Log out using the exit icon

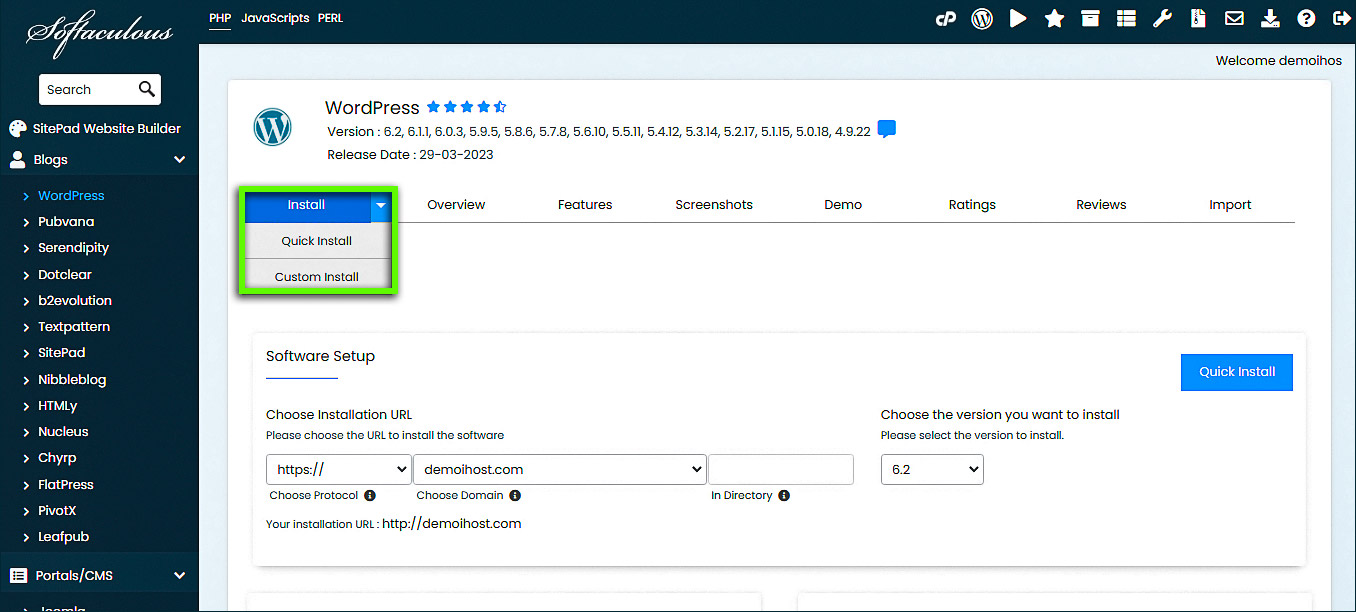point(1341,18)
